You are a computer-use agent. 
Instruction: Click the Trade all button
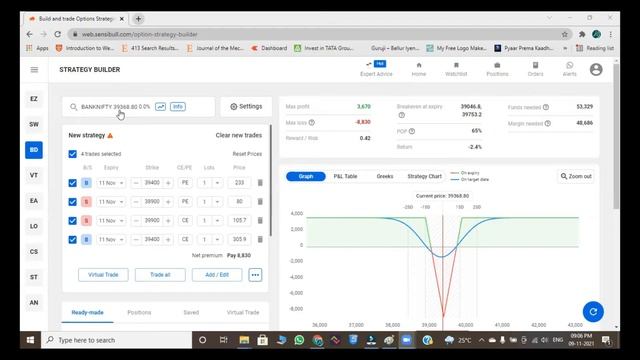tap(160, 275)
